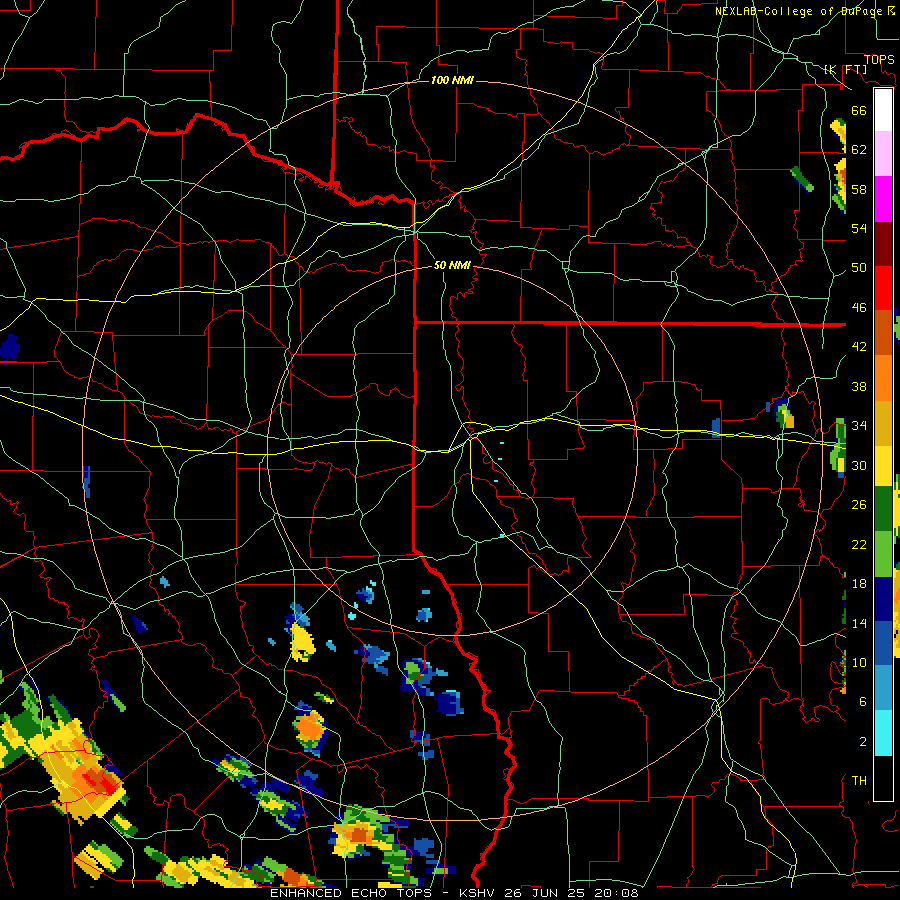Click the 50 value on legend scale
The width and height of the screenshot is (900, 900).
pos(859,268)
